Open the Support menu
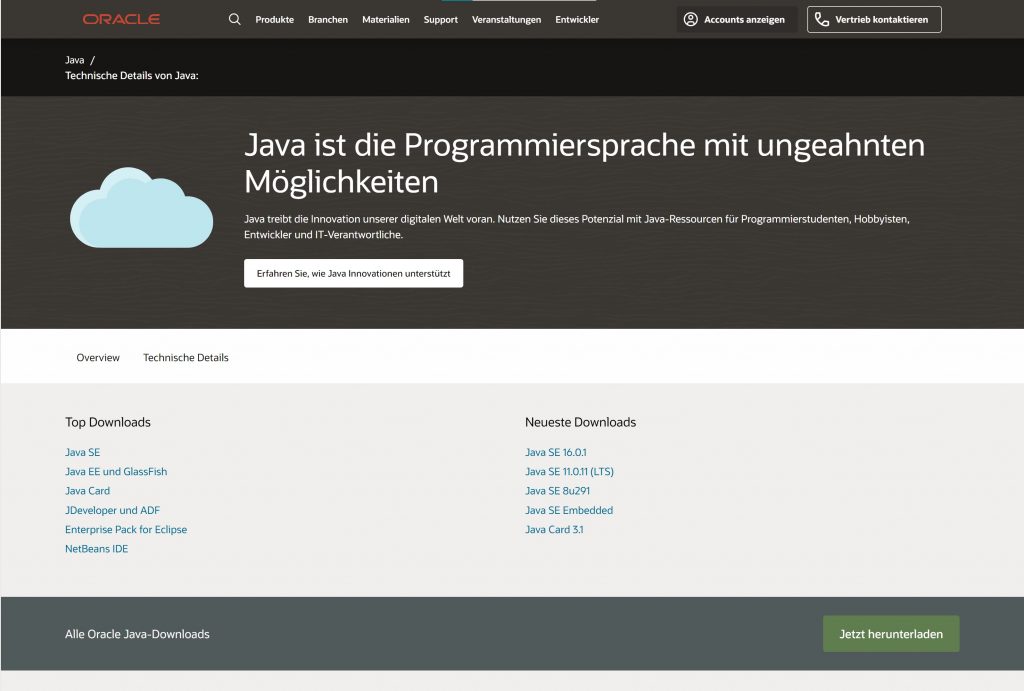The height and width of the screenshot is (691, 1024). point(440,20)
